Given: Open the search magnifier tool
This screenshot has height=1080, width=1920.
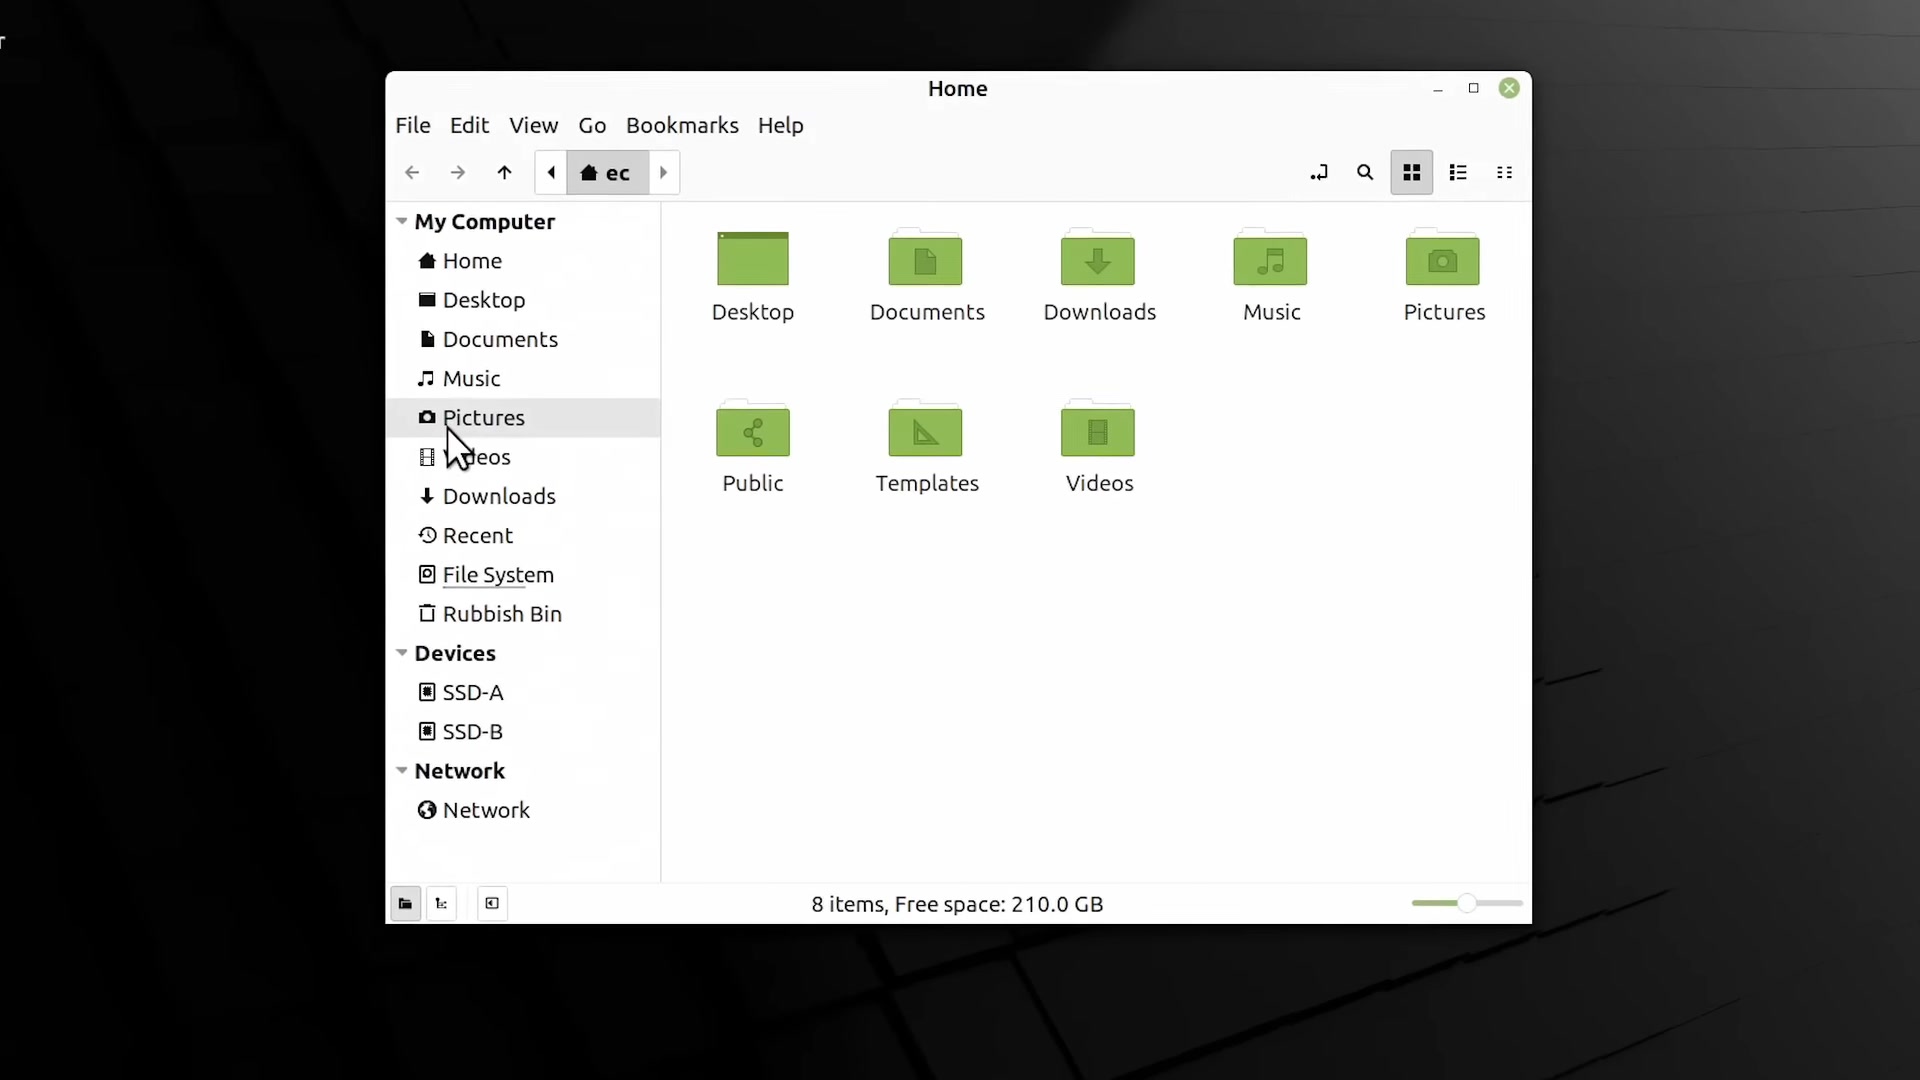Looking at the screenshot, I should coord(1365,173).
